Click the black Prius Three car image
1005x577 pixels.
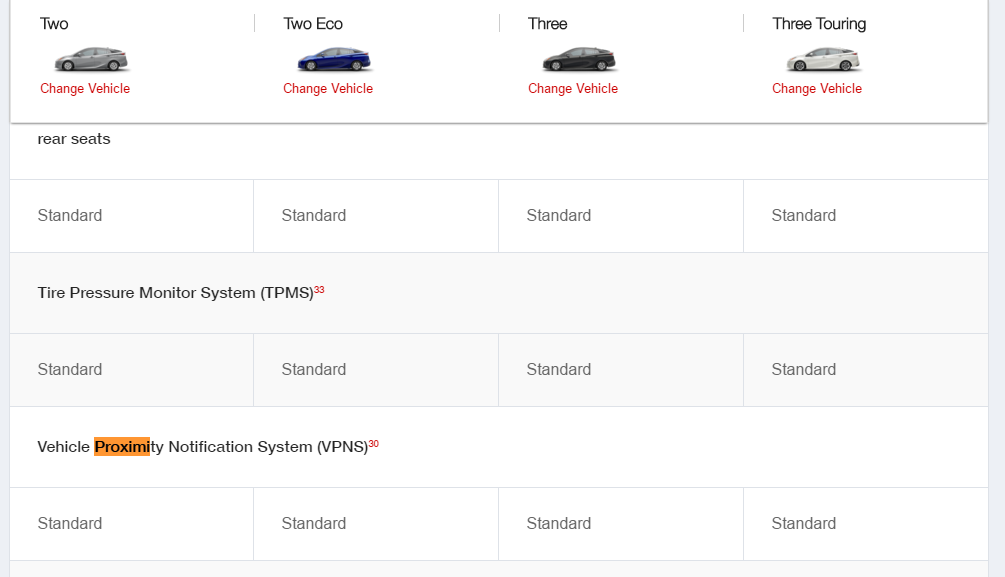click(x=579, y=59)
